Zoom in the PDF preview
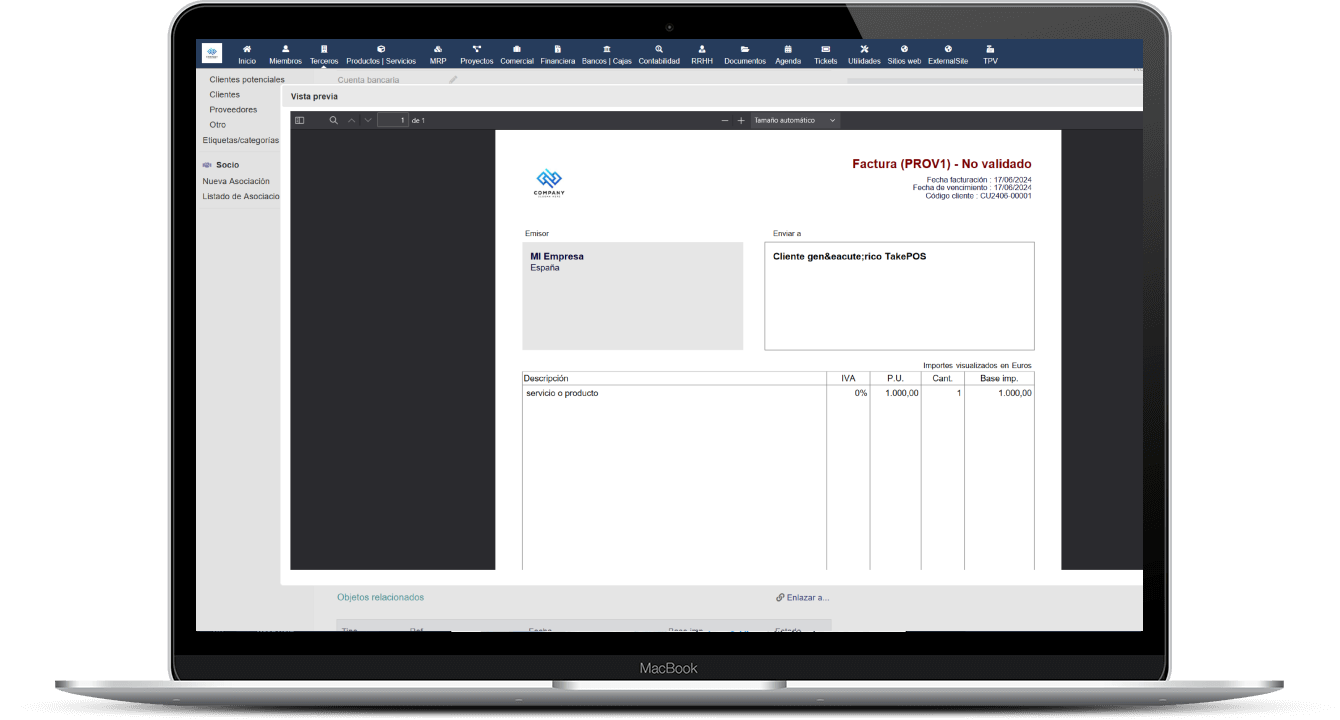 pos(741,120)
